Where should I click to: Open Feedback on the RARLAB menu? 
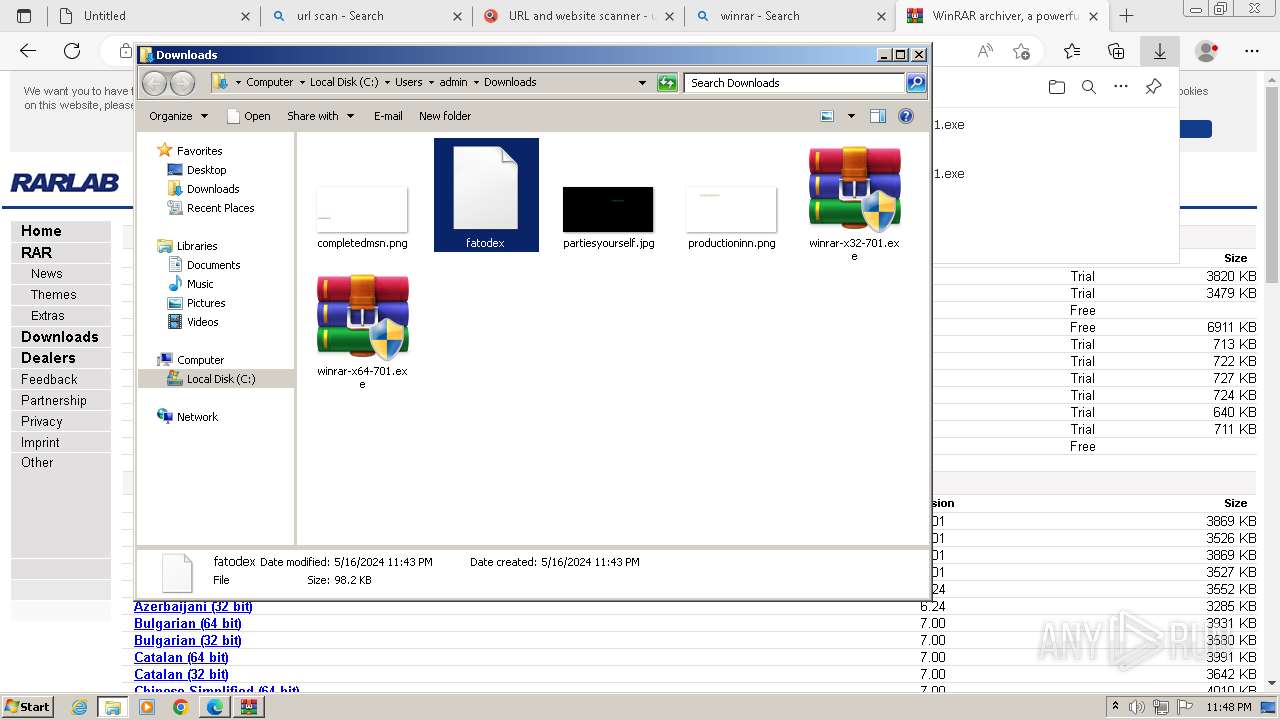[49, 380]
